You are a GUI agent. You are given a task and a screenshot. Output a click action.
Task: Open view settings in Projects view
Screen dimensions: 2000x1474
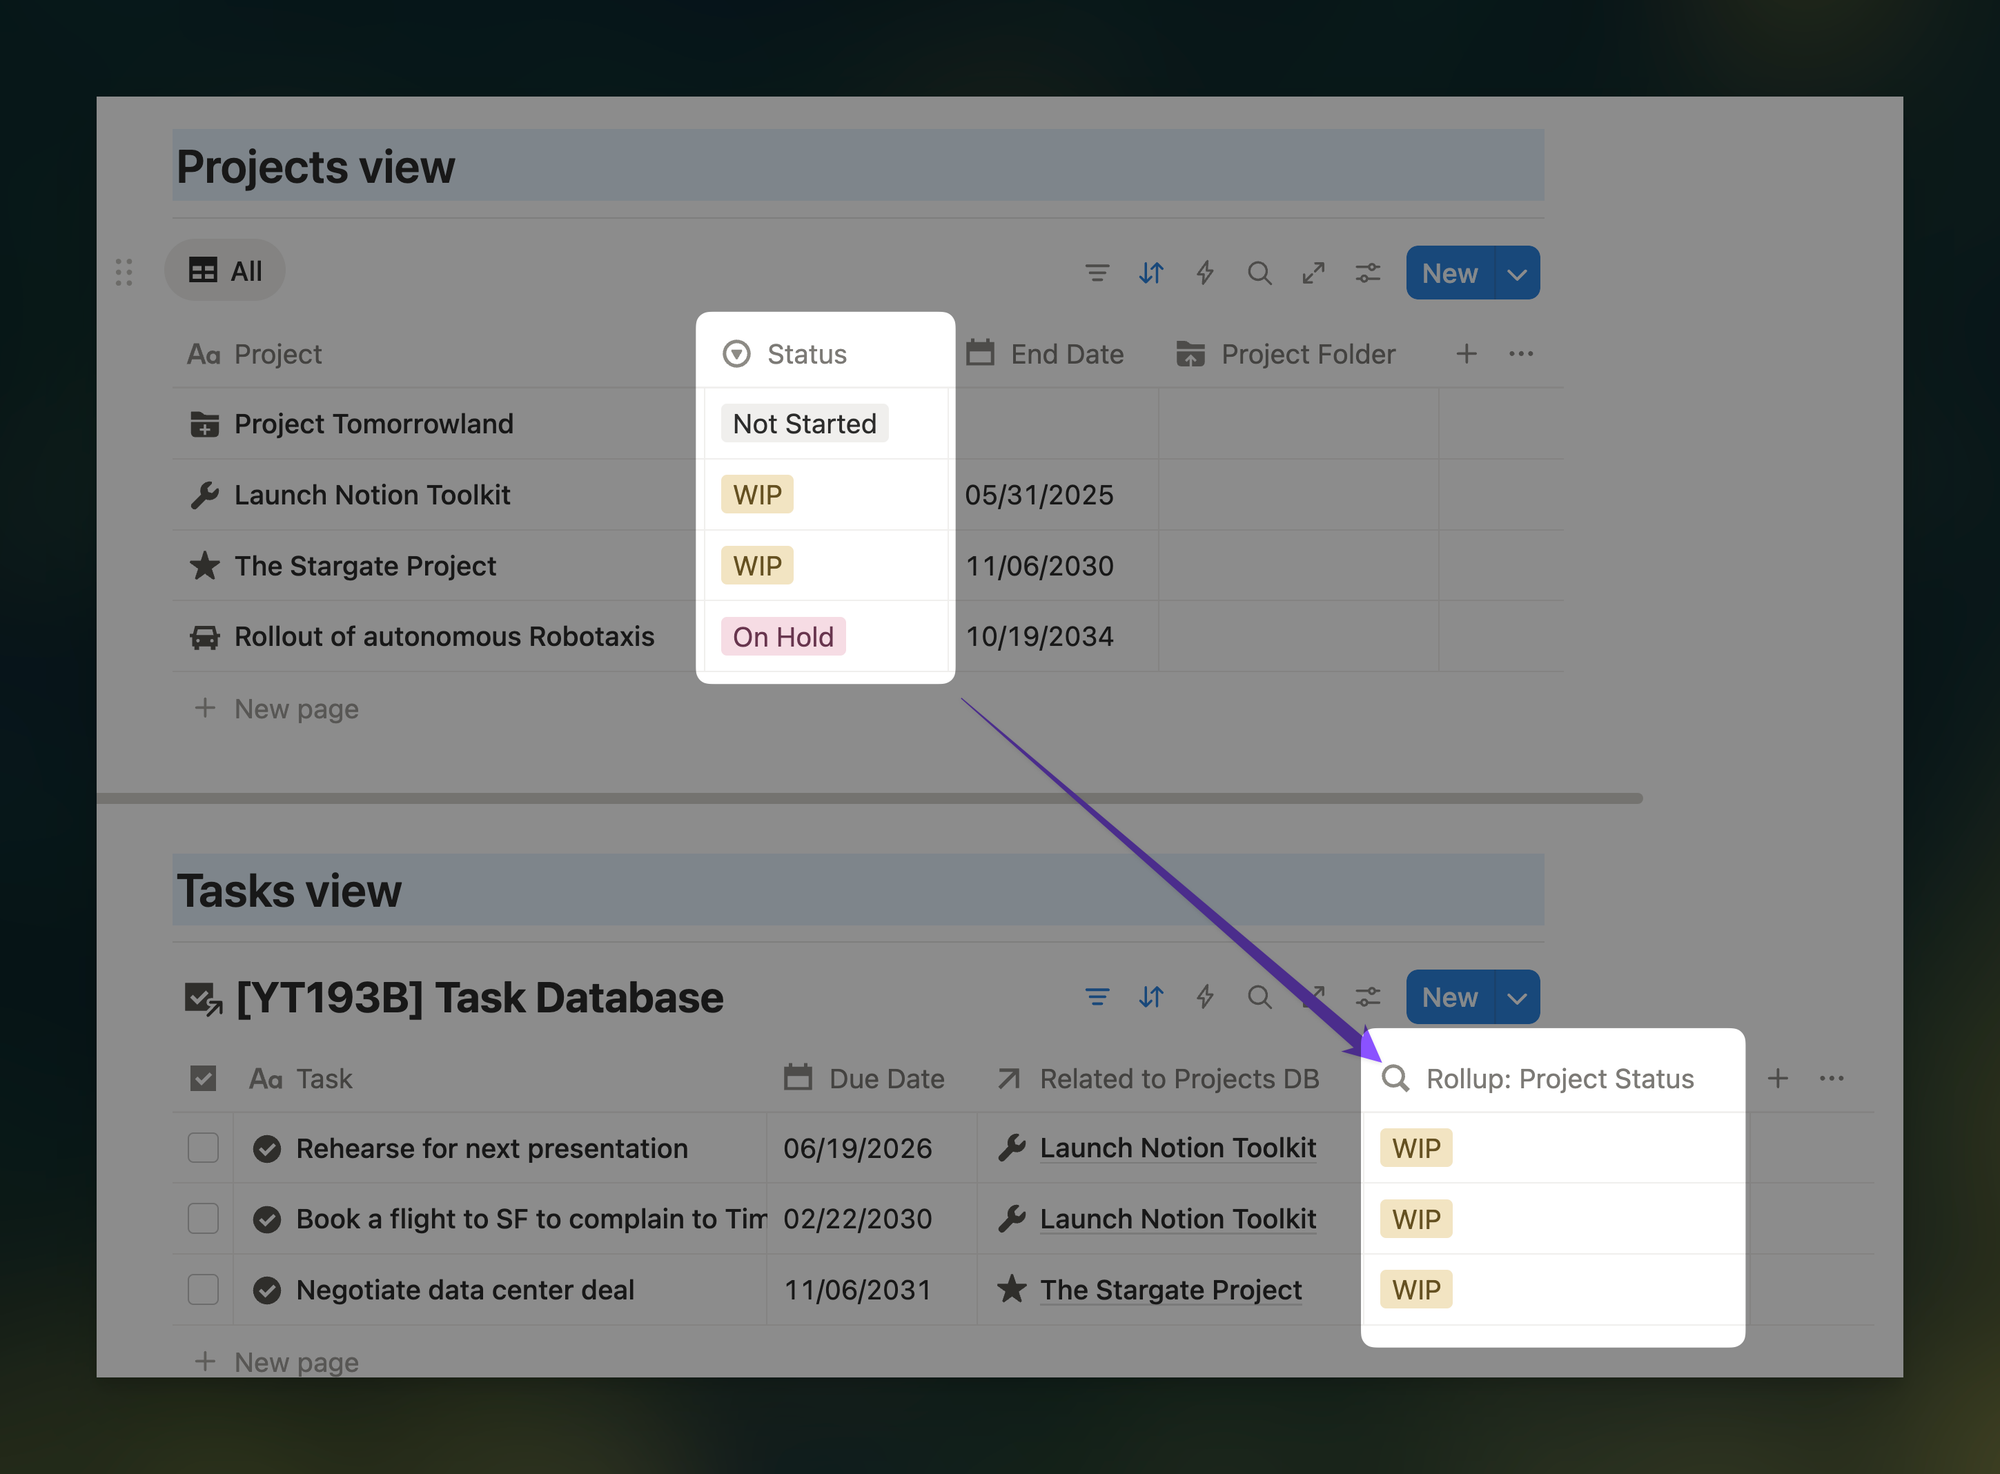coord(1367,273)
